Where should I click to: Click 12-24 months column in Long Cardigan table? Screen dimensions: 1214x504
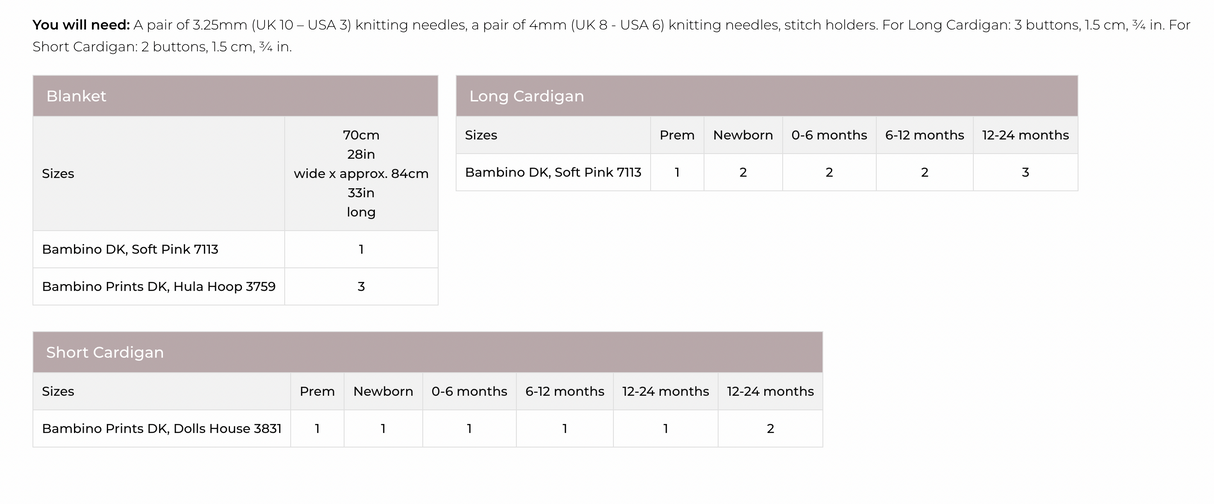tap(1025, 135)
